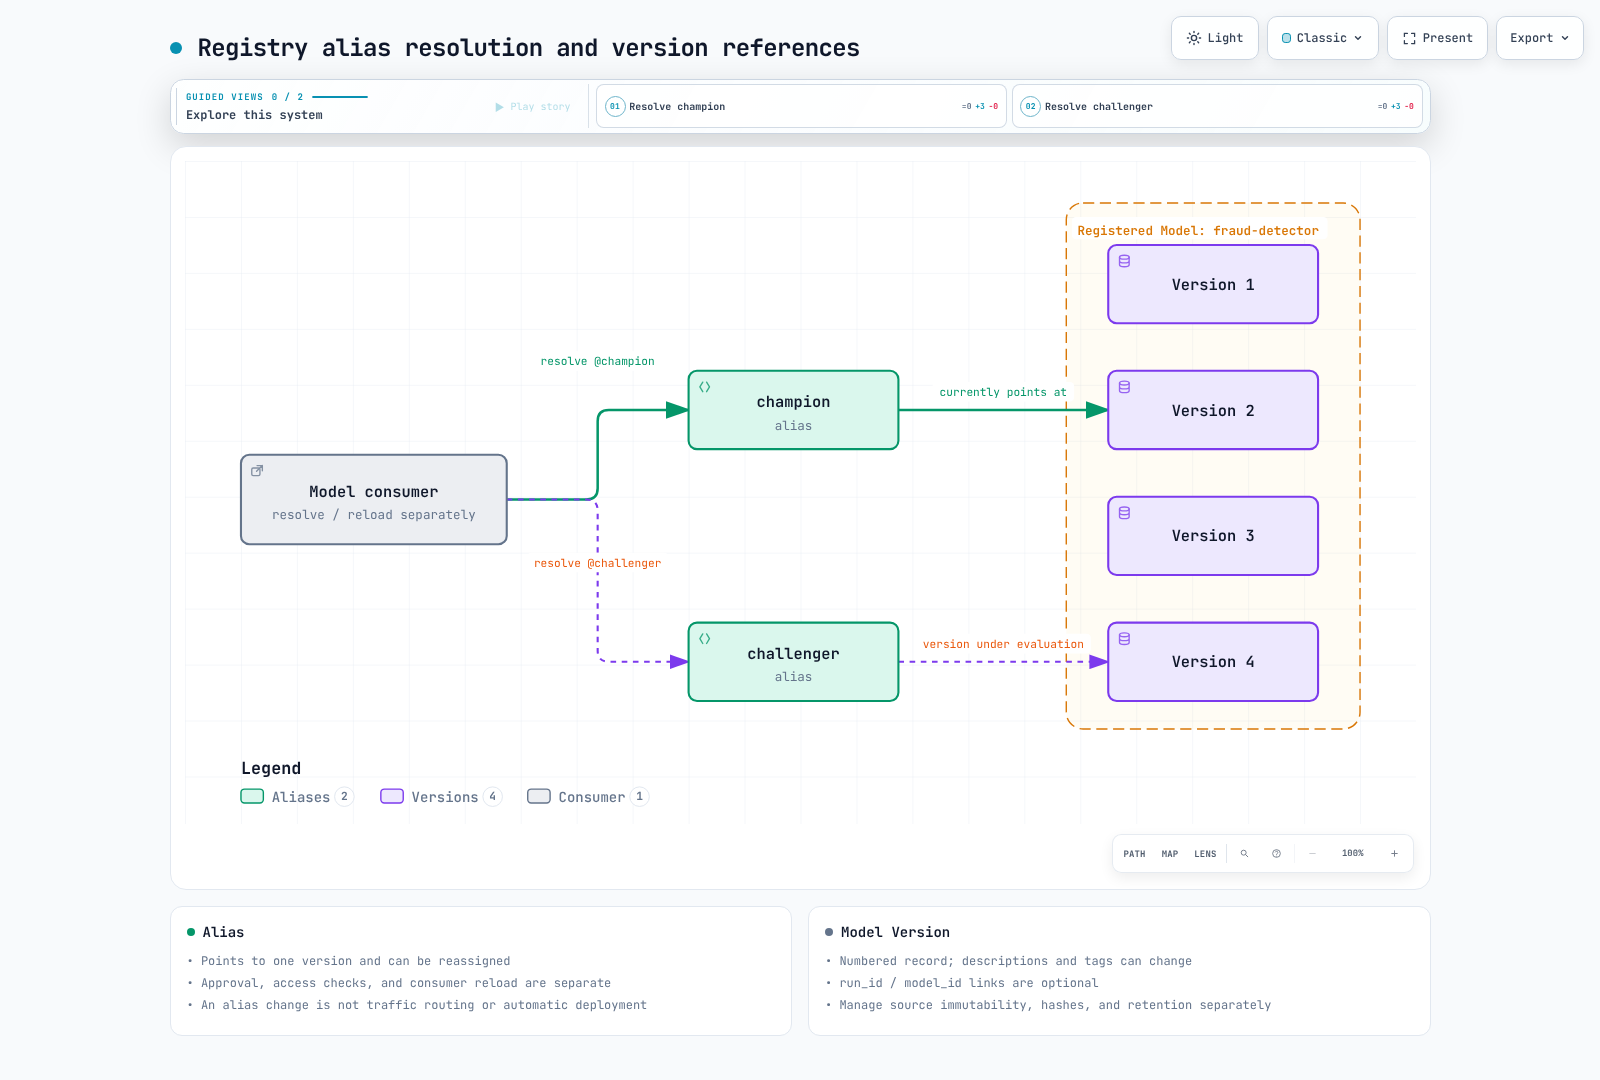Select the Model consumer node
Screen dimensions: 1600x1080
(374, 500)
